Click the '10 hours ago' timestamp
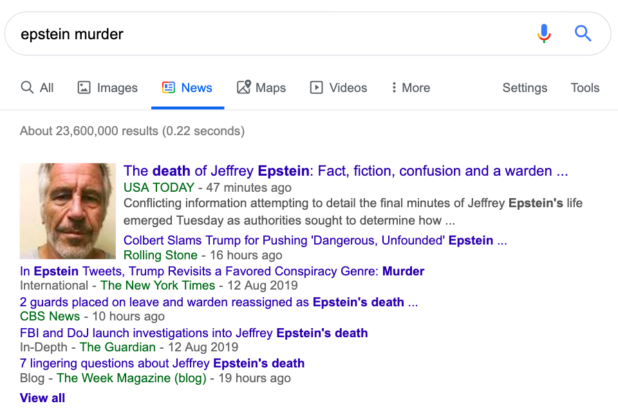Screen dimensions: 618x417 [x=128, y=316]
